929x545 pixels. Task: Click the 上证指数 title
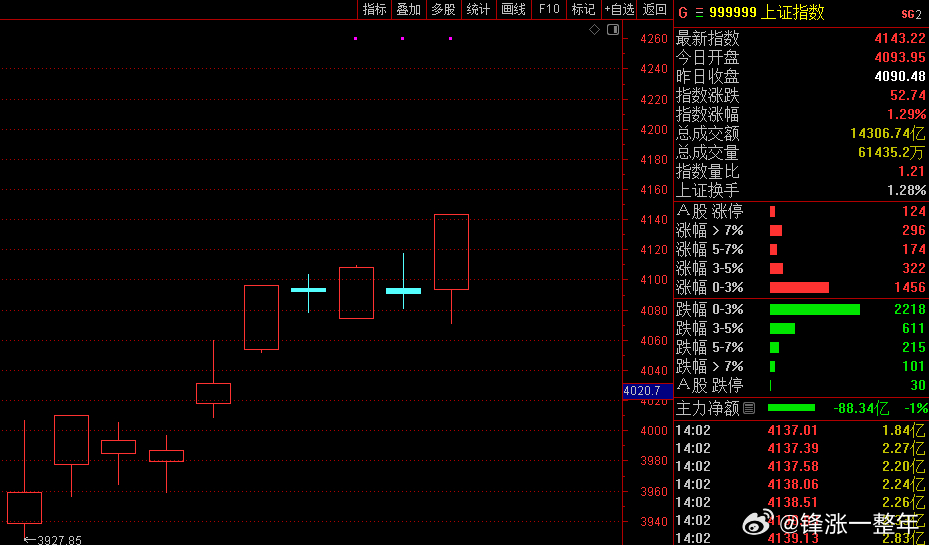point(792,12)
